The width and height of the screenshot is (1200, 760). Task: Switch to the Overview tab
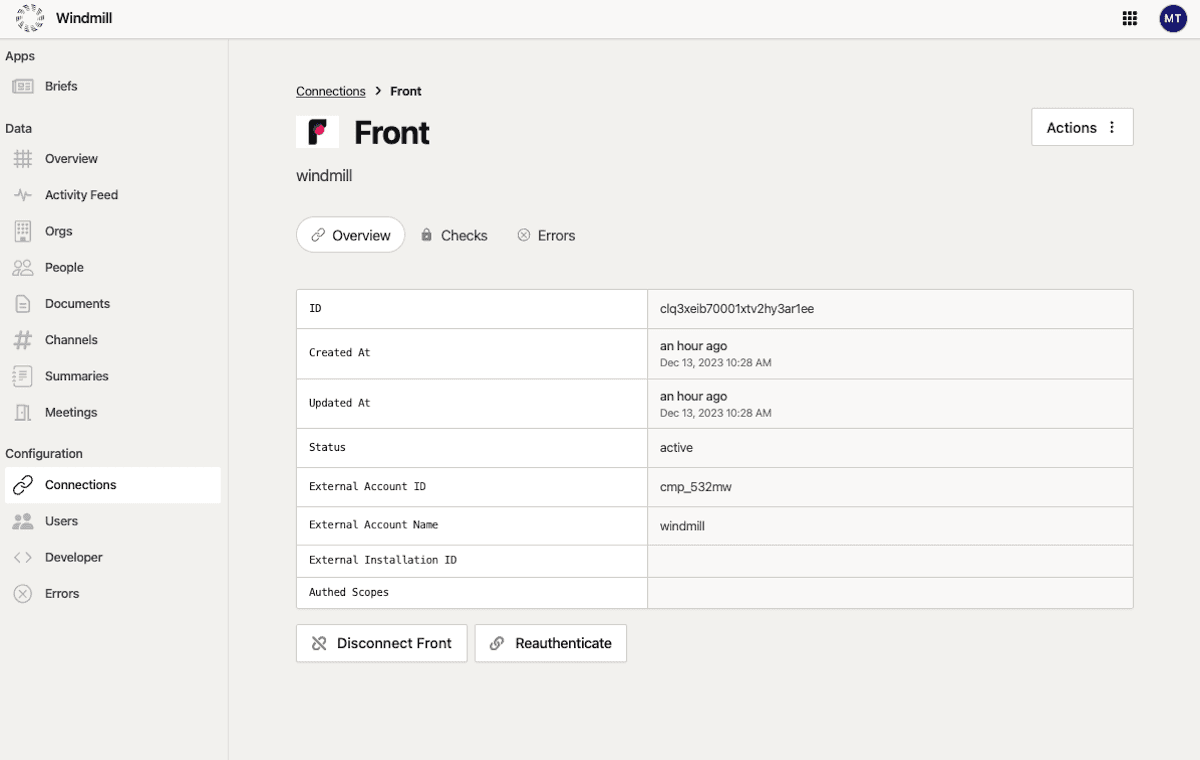pyautogui.click(x=350, y=235)
